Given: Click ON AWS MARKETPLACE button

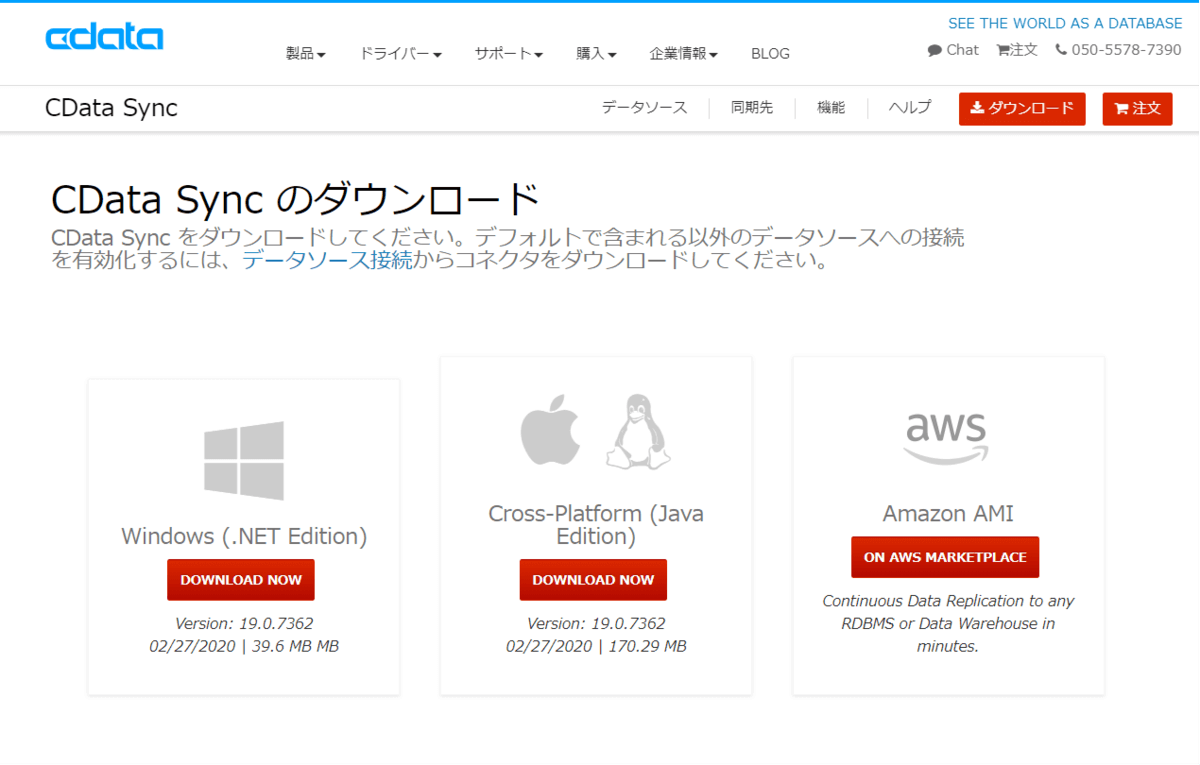Looking at the screenshot, I should click(x=945, y=557).
